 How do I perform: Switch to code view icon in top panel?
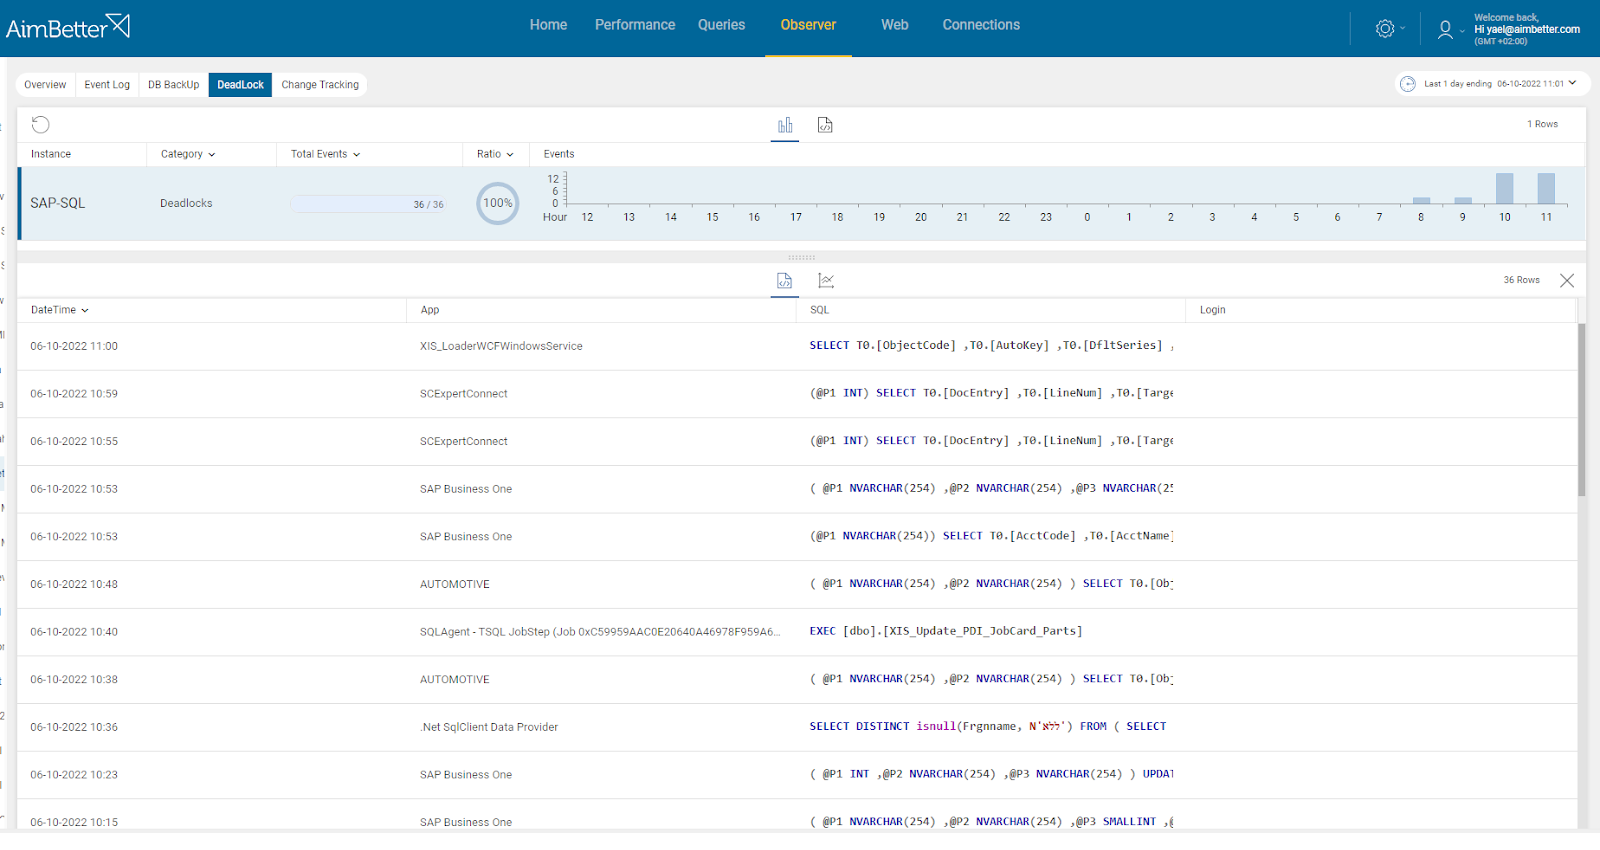(x=825, y=125)
